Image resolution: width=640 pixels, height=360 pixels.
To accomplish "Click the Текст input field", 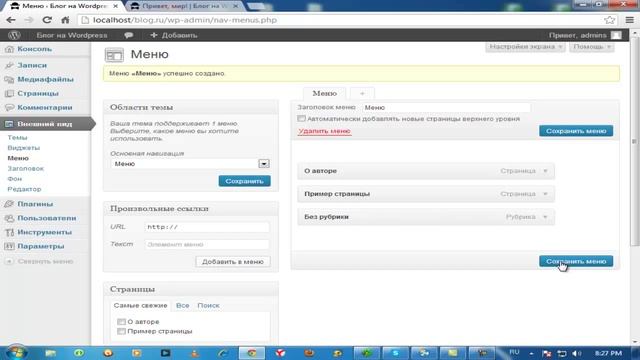I will click(207, 244).
